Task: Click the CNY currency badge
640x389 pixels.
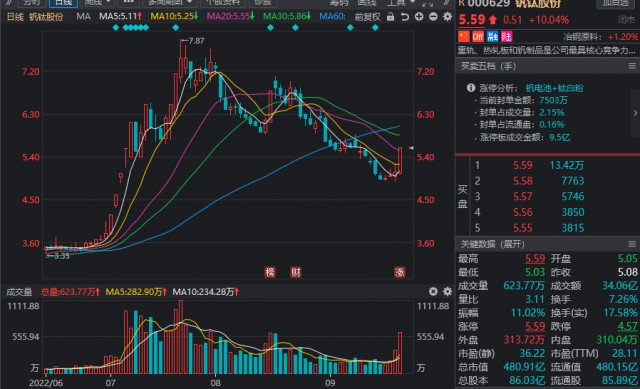Action: [478, 37]
